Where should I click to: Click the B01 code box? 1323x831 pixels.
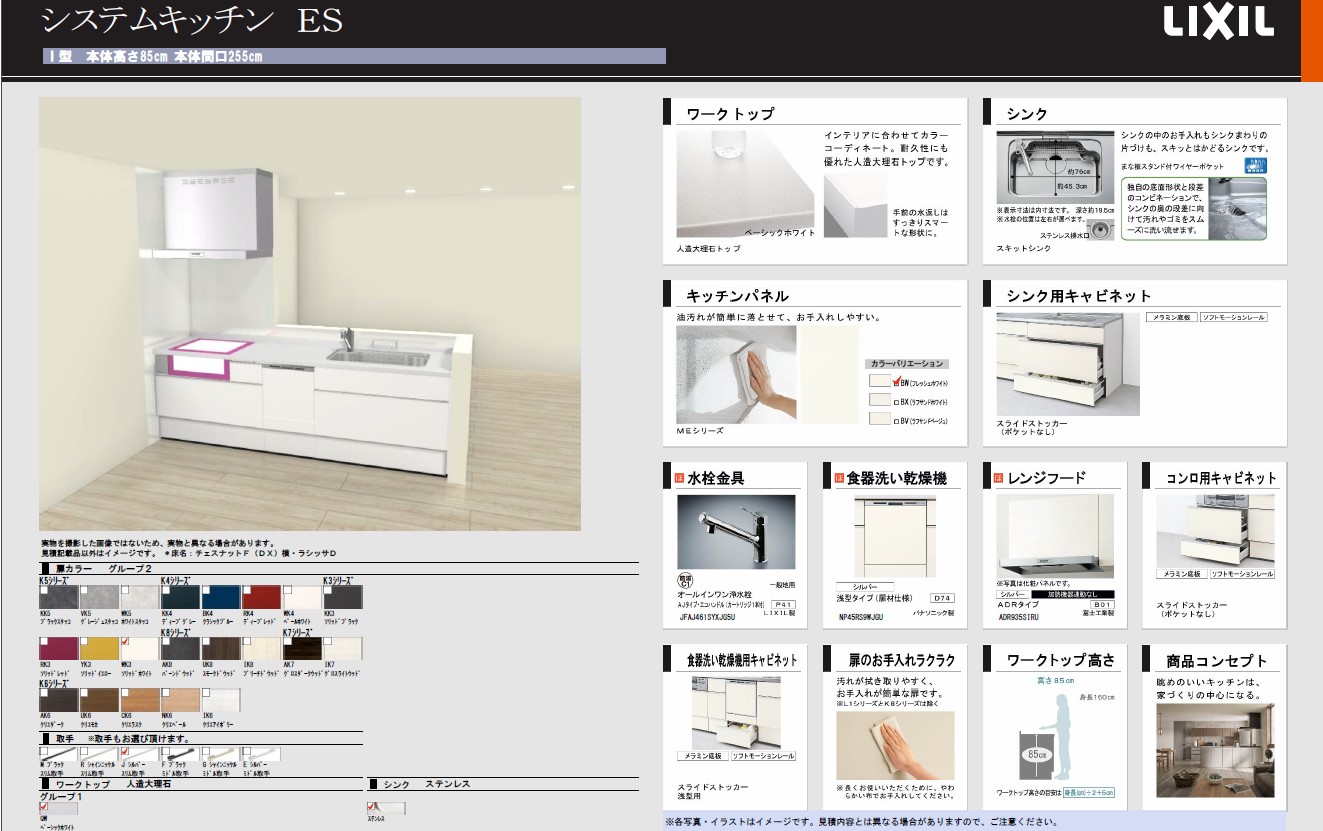tap(1103, 605)
